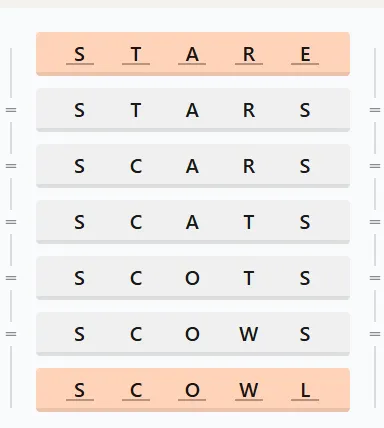
Task: Select the SCOTS word row
Action: pos(193,278)
